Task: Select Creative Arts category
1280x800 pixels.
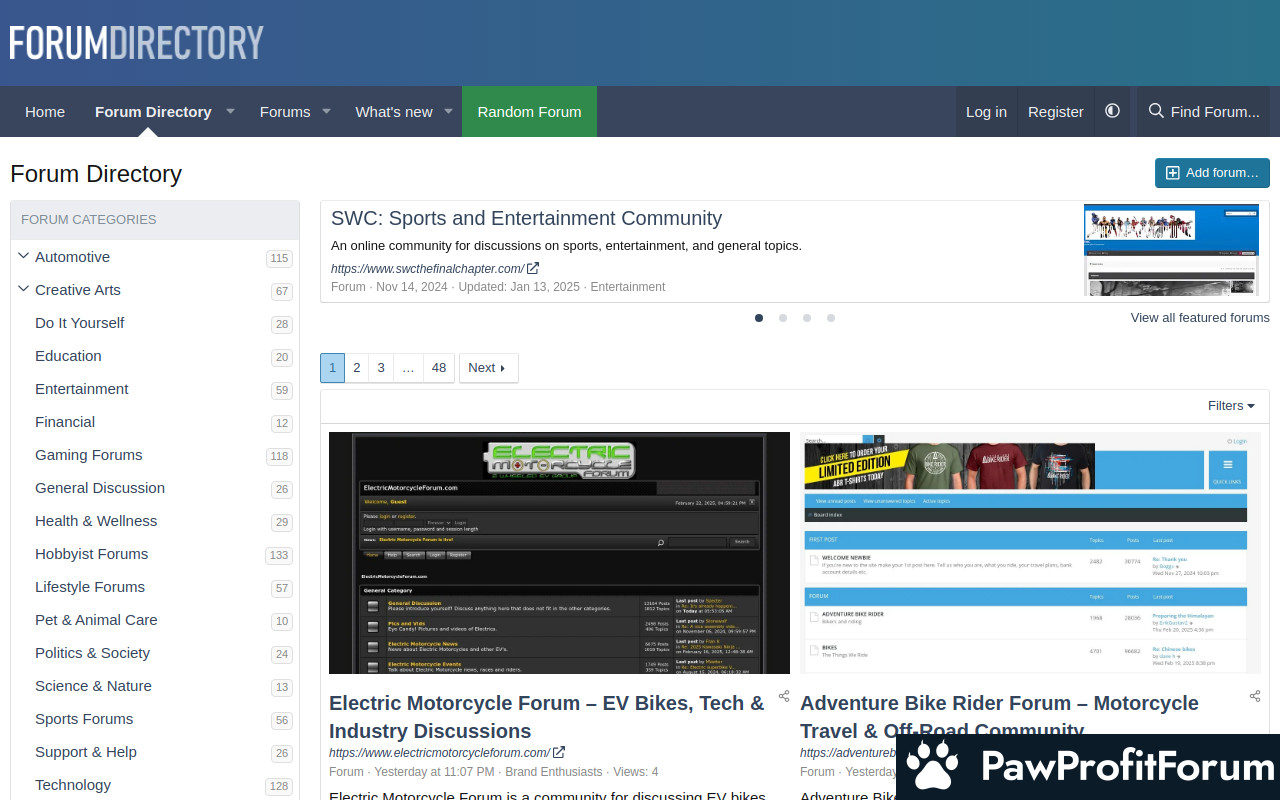Action: [78, 289]
